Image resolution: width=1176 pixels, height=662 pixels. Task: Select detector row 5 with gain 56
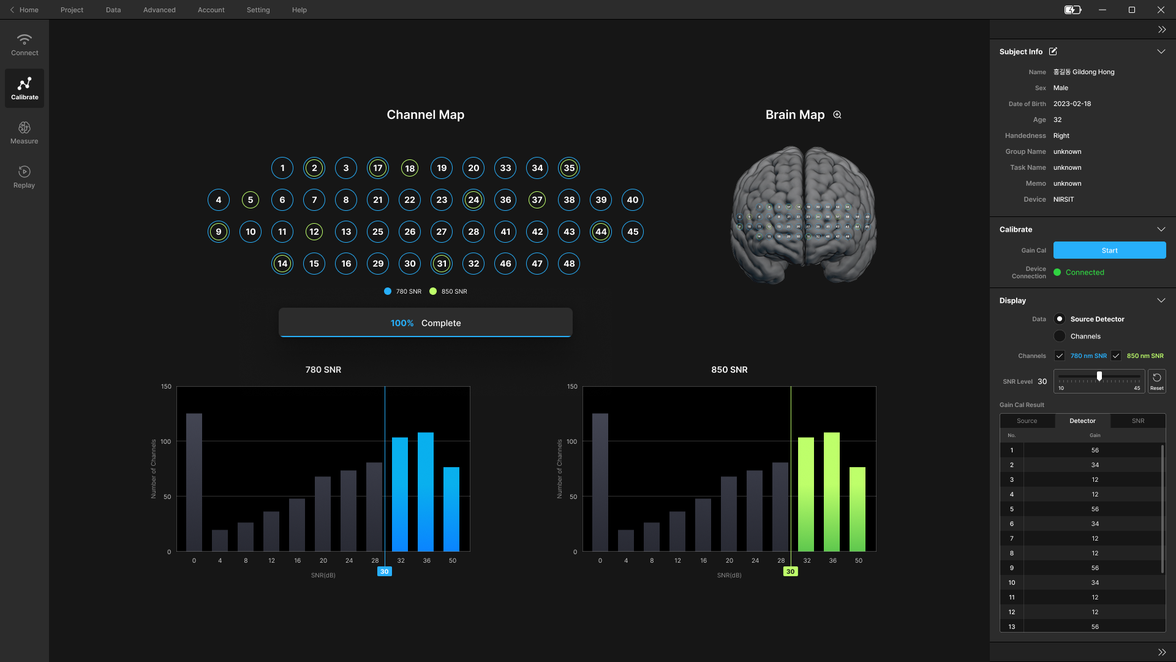point(1082,509)
